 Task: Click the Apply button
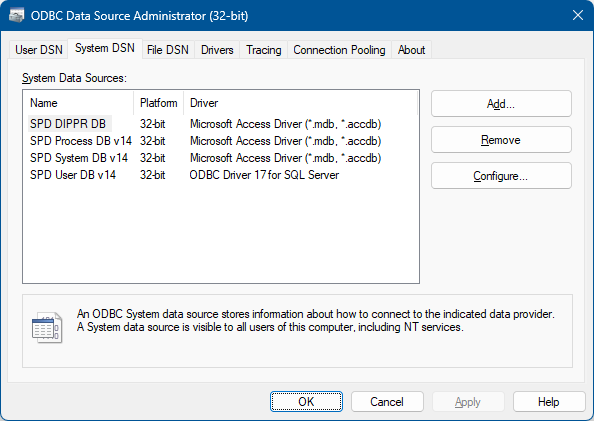point(468,402)
